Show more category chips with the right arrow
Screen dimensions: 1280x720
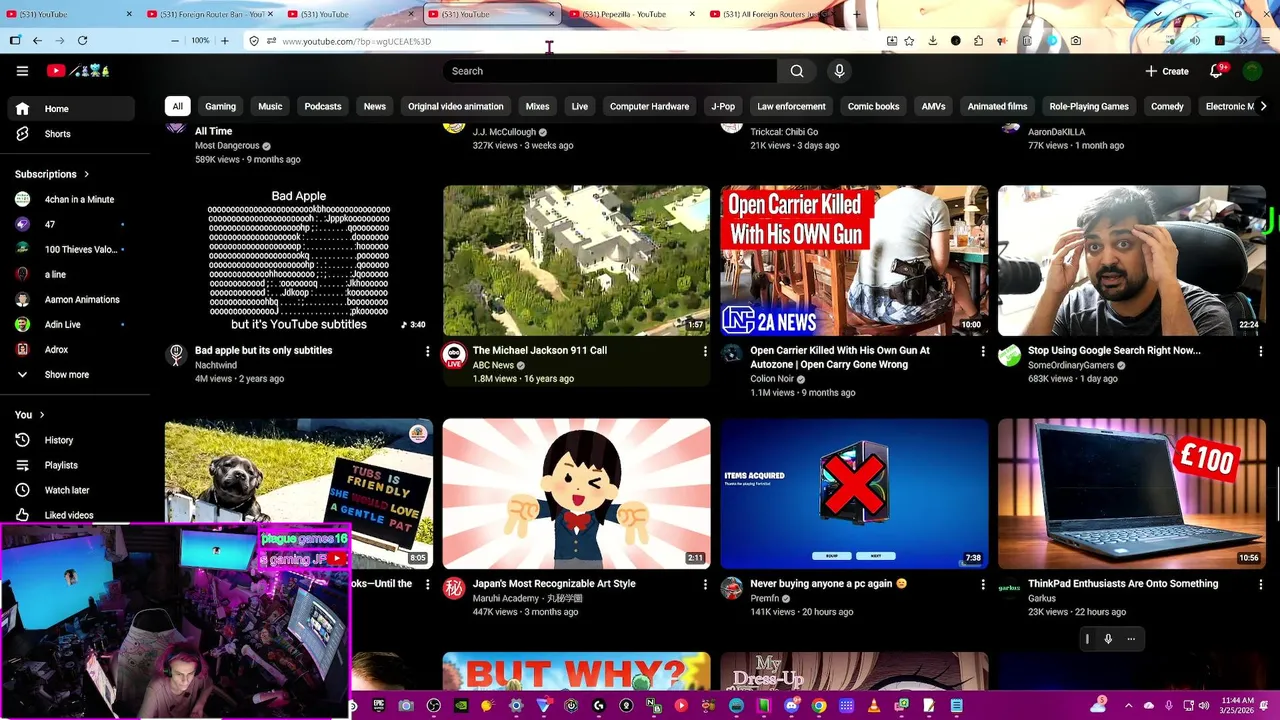click(x=1263, y=106)
